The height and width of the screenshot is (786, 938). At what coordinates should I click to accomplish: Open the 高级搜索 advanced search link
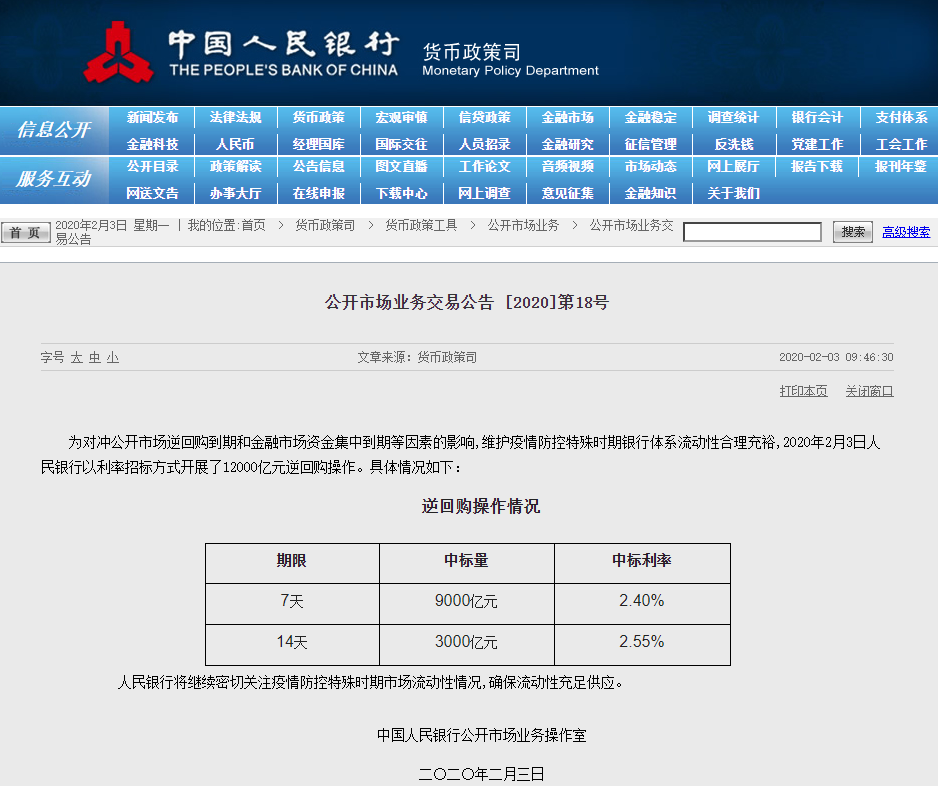tap(906, 232)
